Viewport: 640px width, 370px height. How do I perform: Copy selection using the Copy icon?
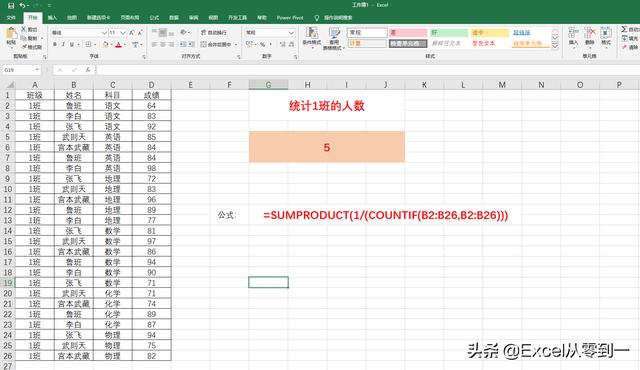[x=29, y=38]
